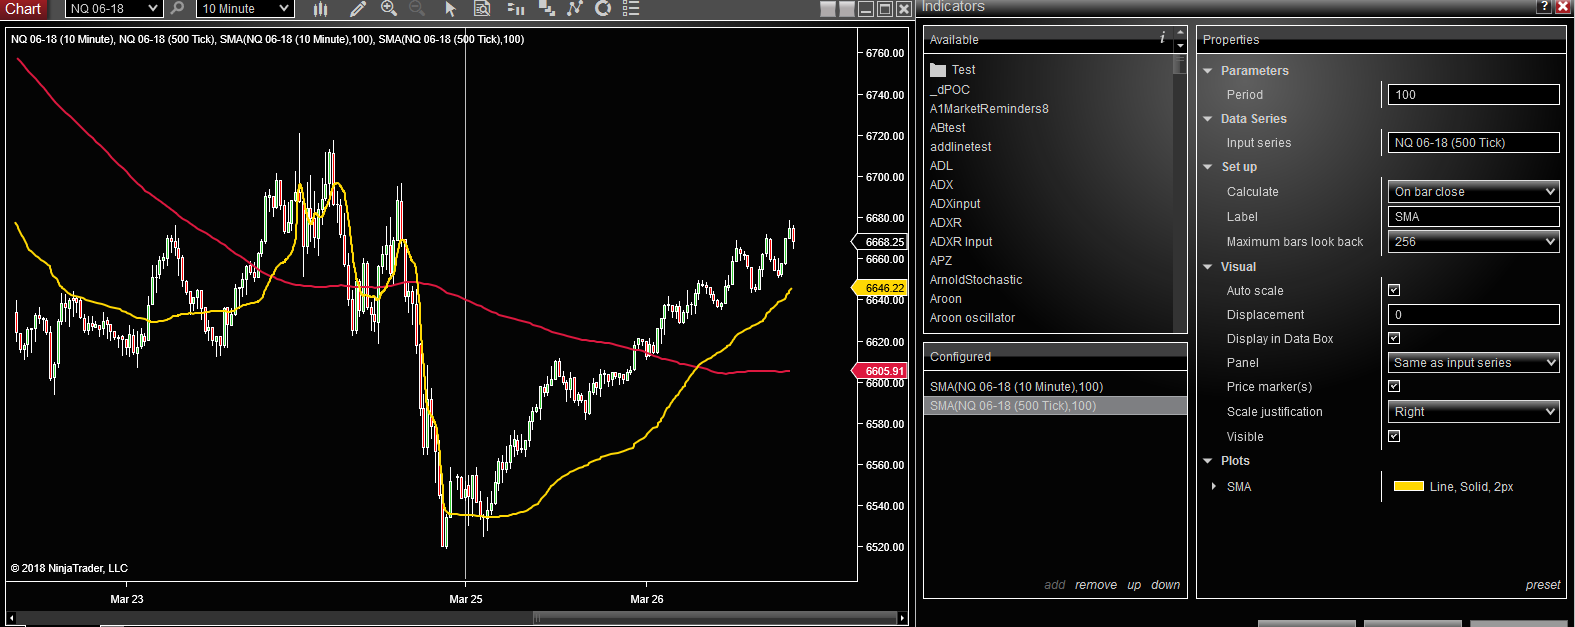Click the remove link
The height and width of the screenshot is (627, 1575).
(x=1096, y=585)
